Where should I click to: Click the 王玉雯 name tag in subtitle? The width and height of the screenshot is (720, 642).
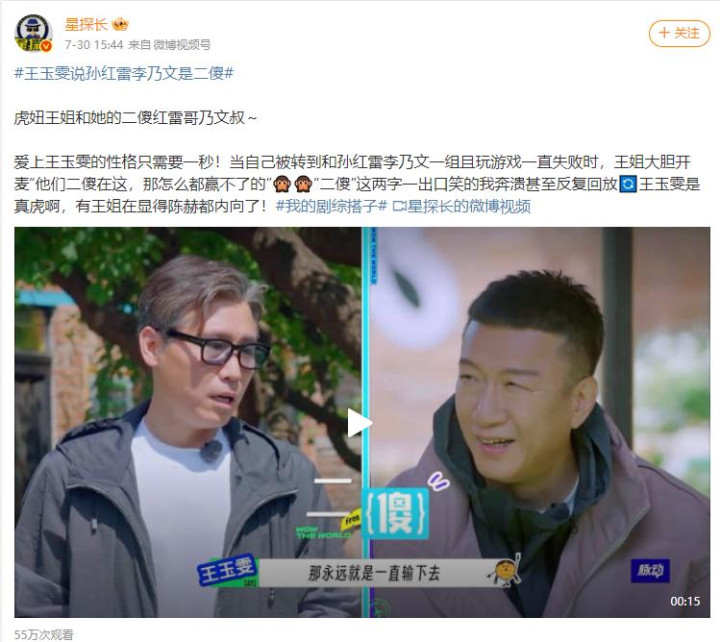point(227,571)
